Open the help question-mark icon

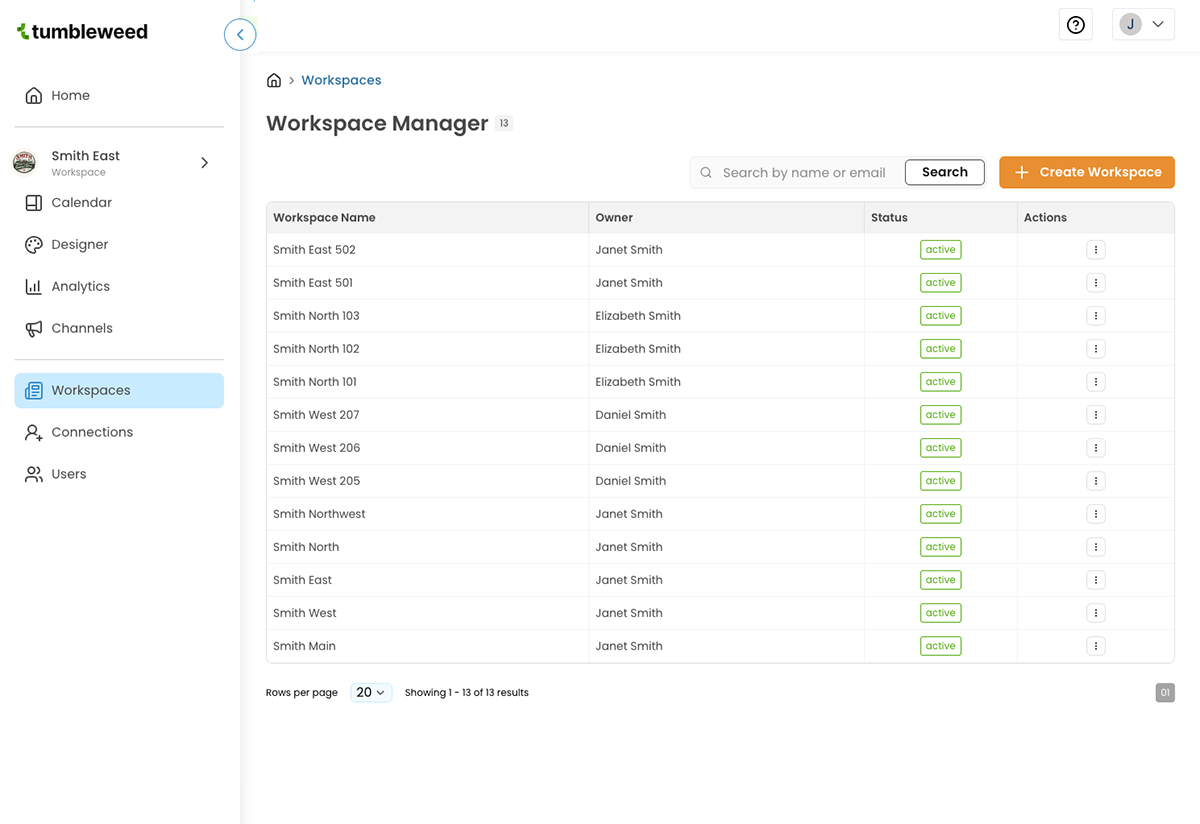tap(1075, 24)
